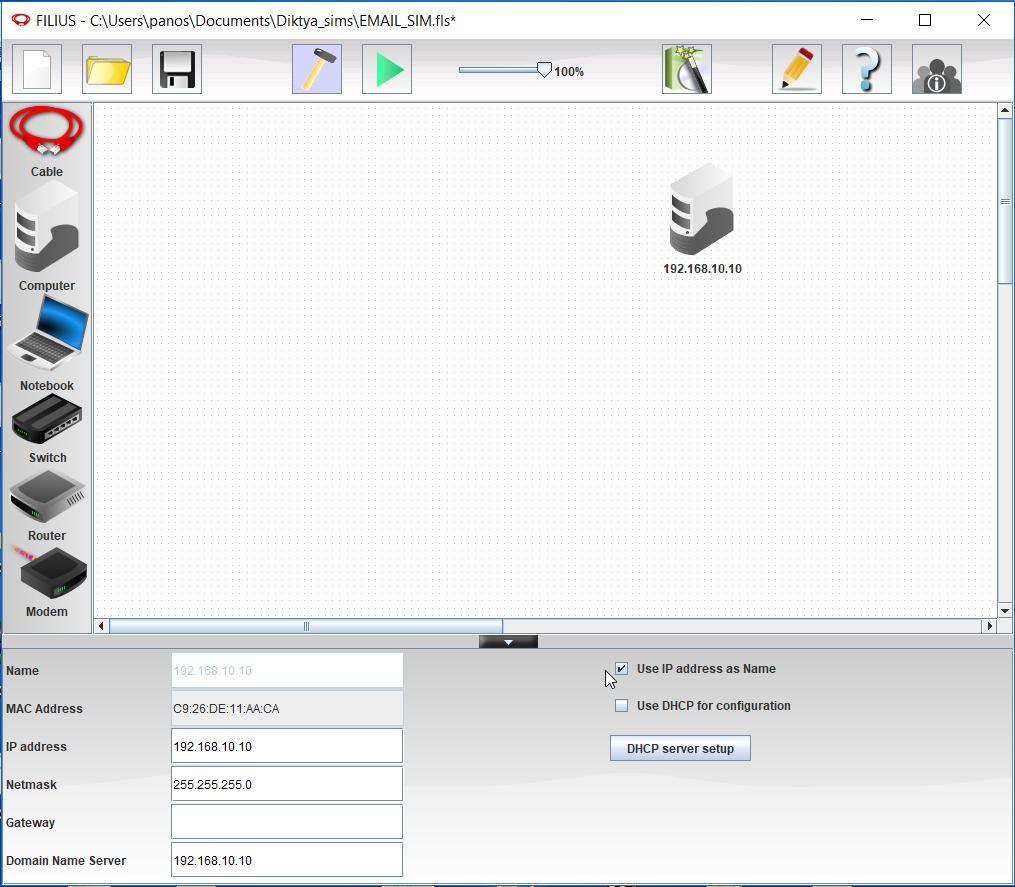Select the Switch component
Image resolution: width=1015 pixels, height=887 pixels.
click(x=47, y=429)
